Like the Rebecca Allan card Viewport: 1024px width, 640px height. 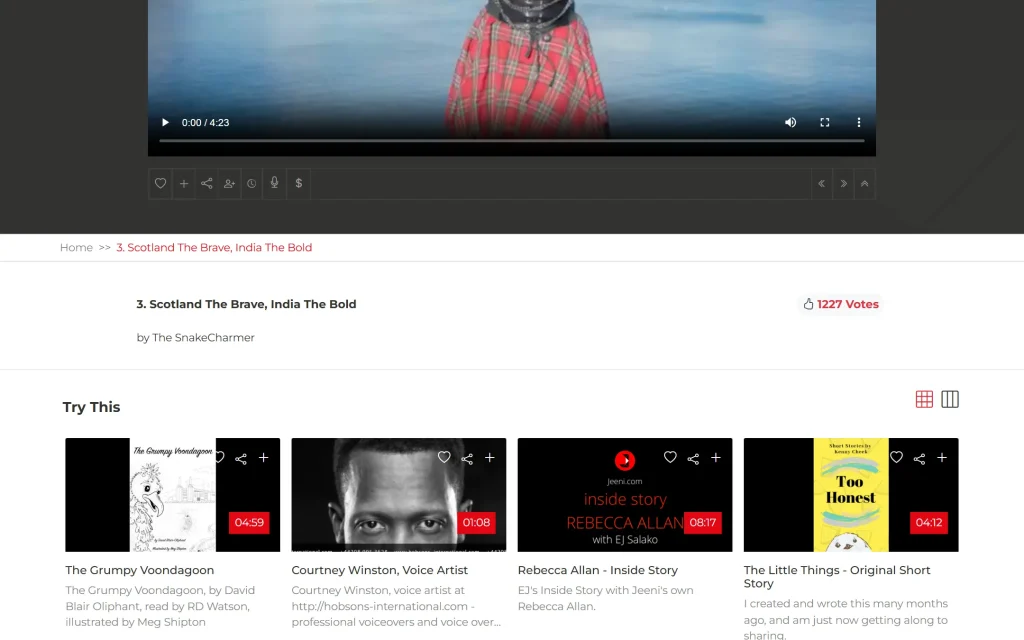click(x=670, y=457)
